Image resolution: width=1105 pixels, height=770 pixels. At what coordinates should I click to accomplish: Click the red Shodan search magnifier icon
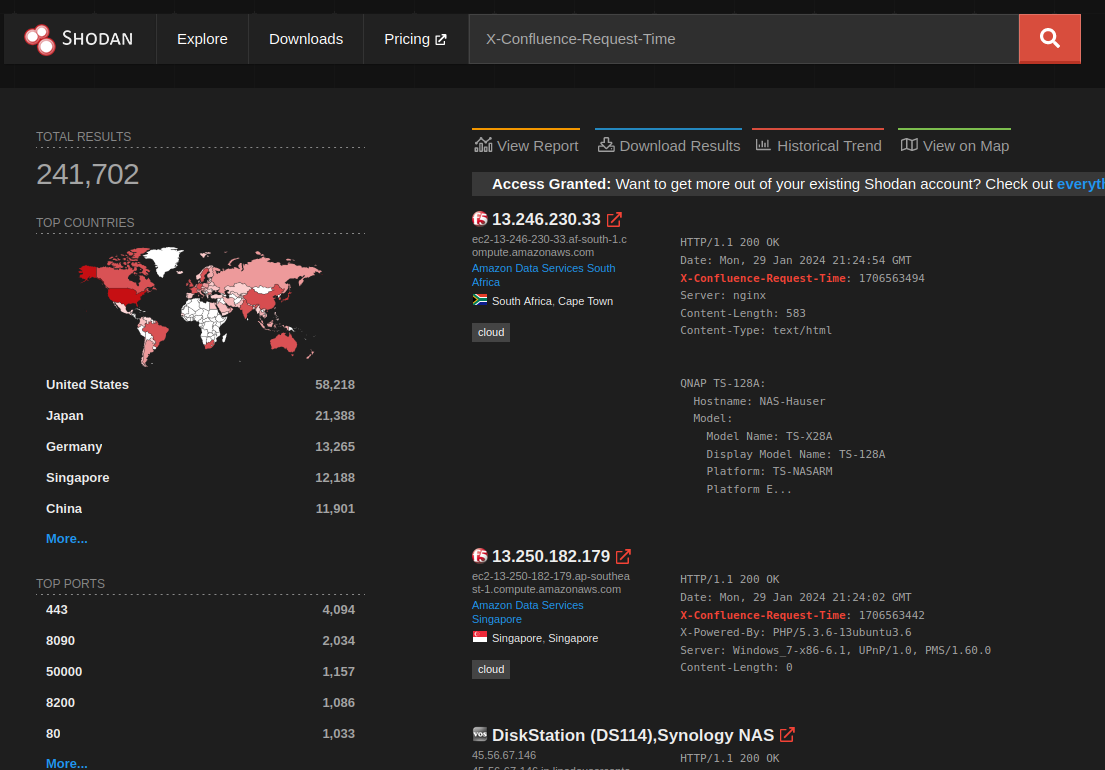pos(1049,38)
